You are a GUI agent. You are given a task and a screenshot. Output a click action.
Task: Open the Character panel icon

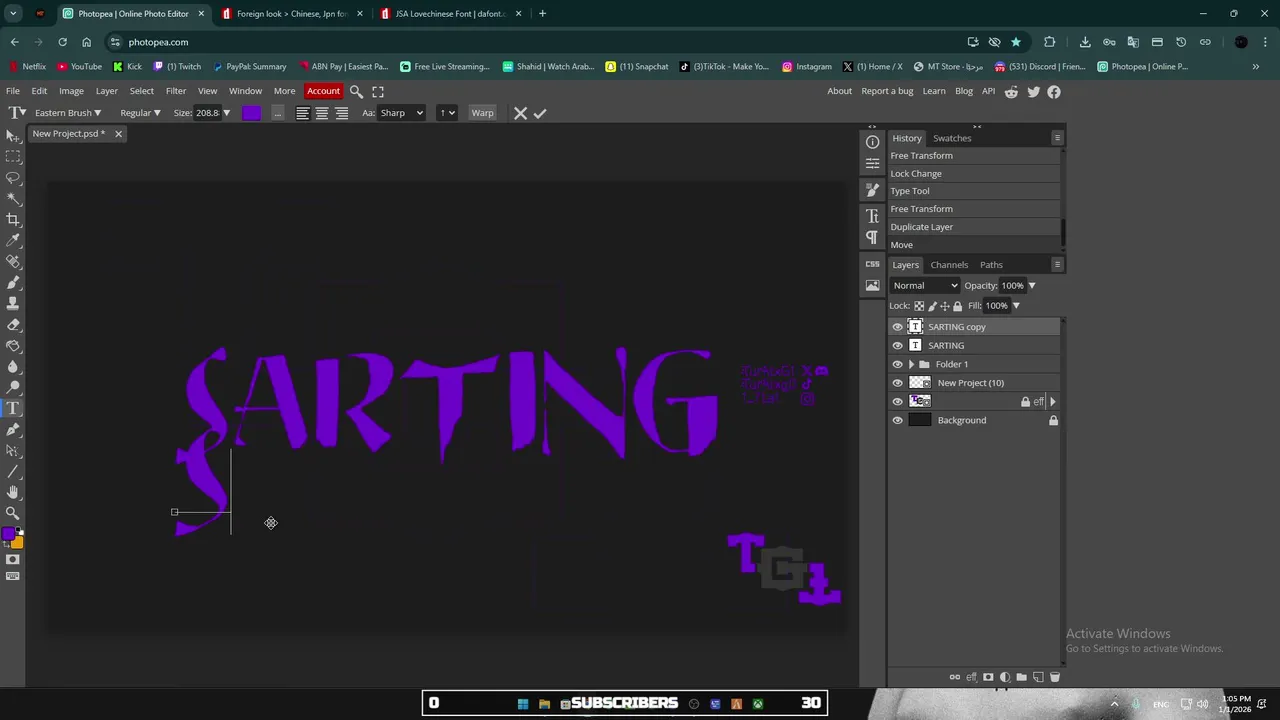tap(872, 216)
